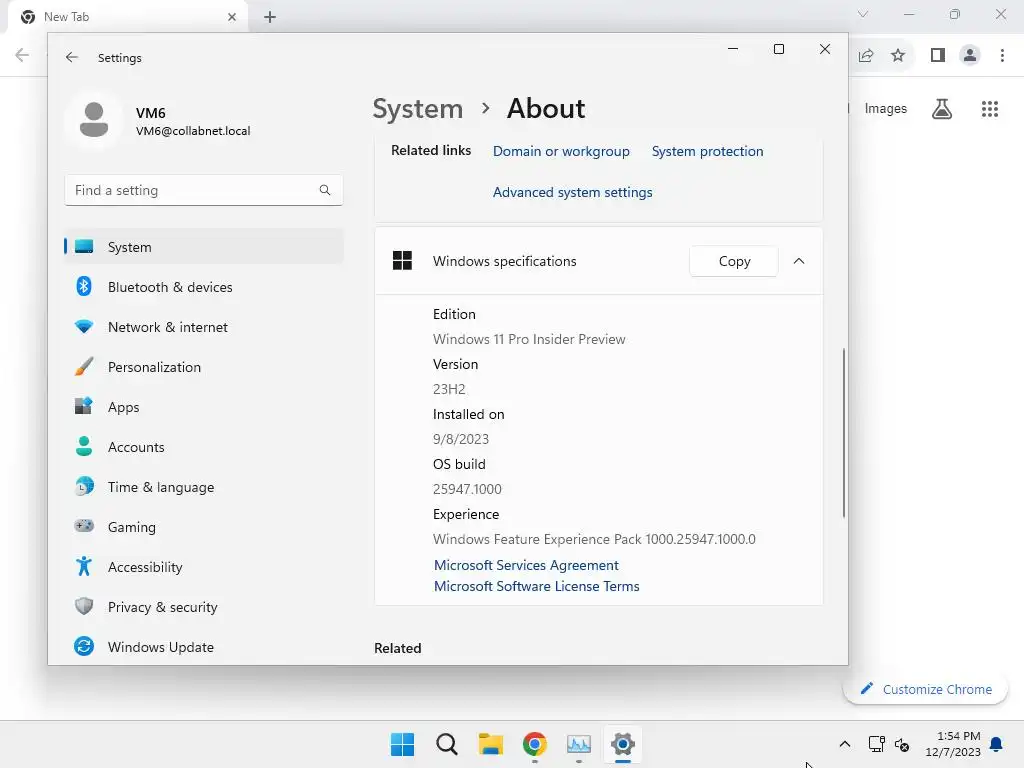The image size is (1024, 768).
Task: Navigate to System breadcrumb
Action: (418, 108)
